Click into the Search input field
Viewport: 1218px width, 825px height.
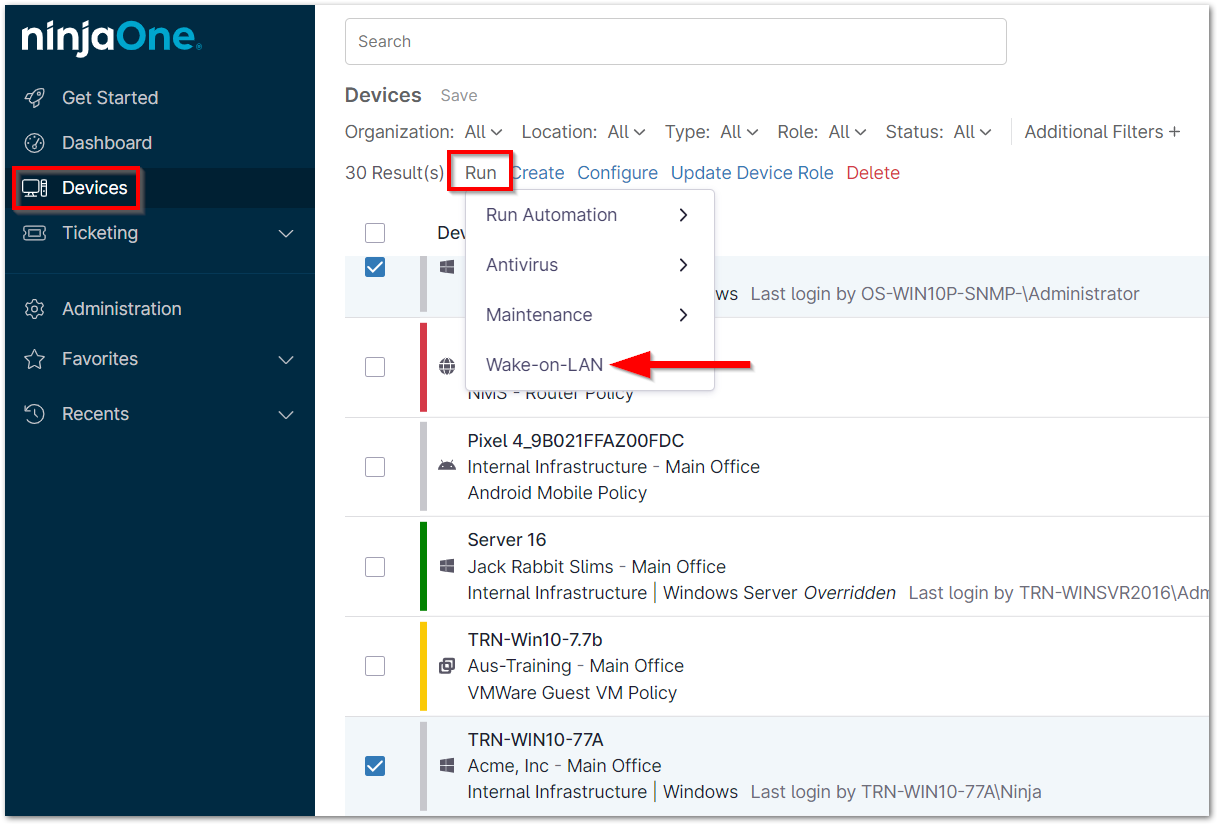coord(675,42)
